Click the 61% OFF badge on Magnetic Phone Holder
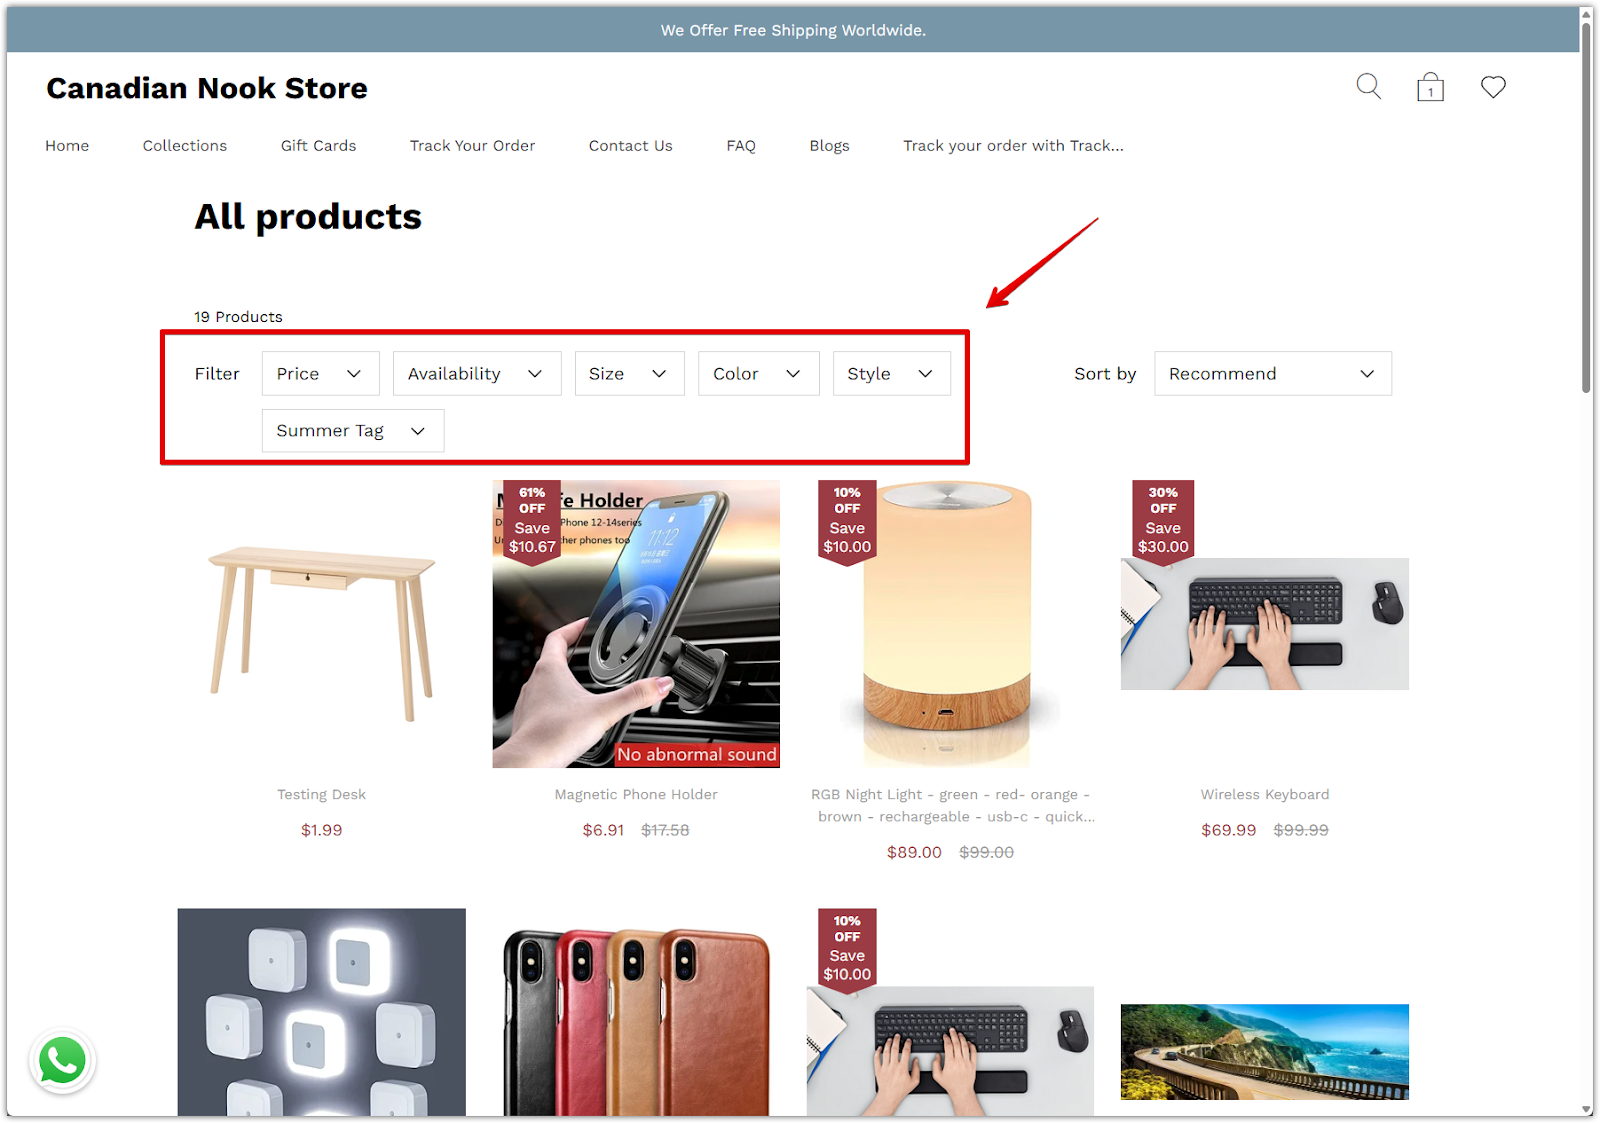 pyautogui.click(x=532, y=522)
